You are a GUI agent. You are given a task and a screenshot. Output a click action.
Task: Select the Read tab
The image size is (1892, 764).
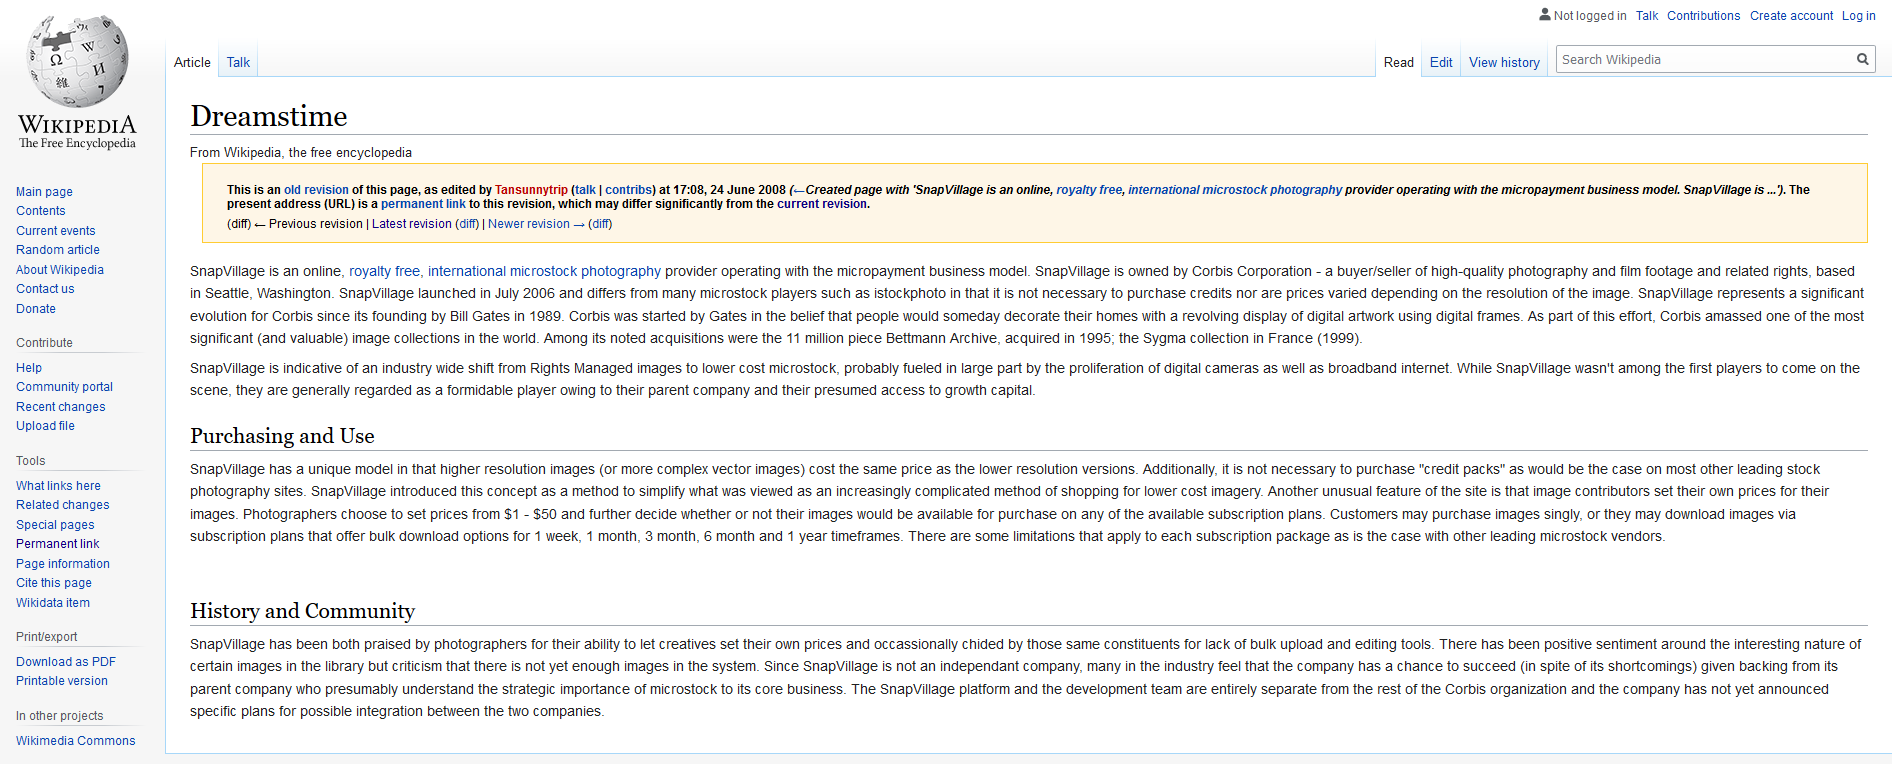[1398, 62]
